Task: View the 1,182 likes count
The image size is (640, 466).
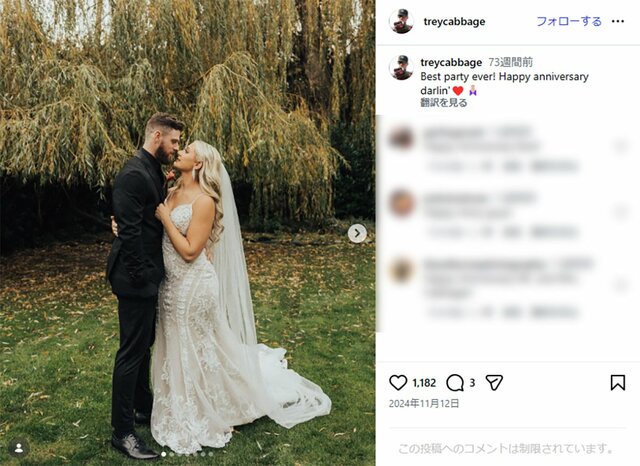Action: pyautogui.click(x=424, y=383)
